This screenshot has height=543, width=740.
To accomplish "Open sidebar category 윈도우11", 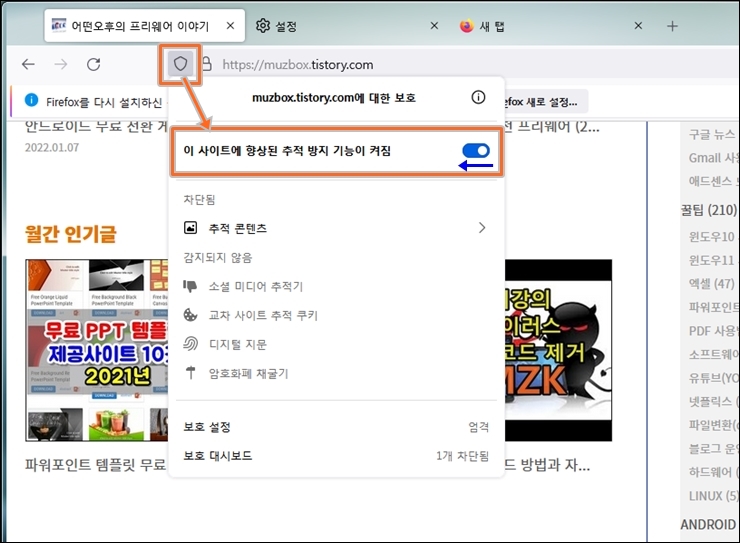I will pos(711,260).
